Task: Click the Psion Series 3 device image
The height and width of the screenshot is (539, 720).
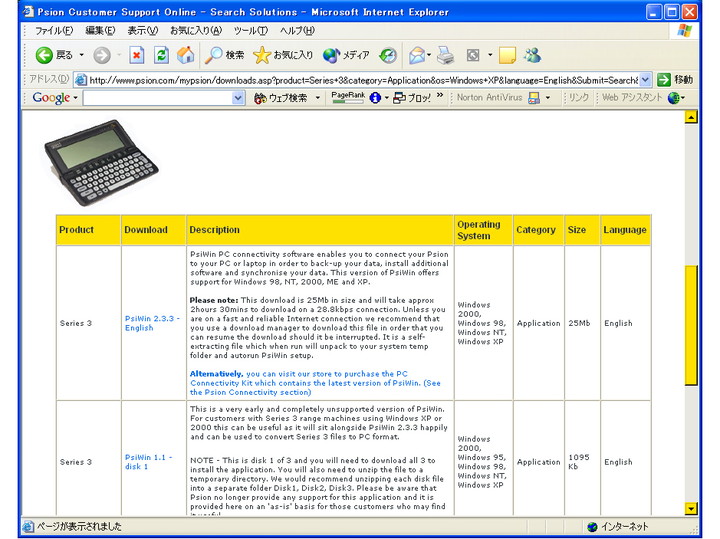Action: pyautogui.click(x=101, y=163)
